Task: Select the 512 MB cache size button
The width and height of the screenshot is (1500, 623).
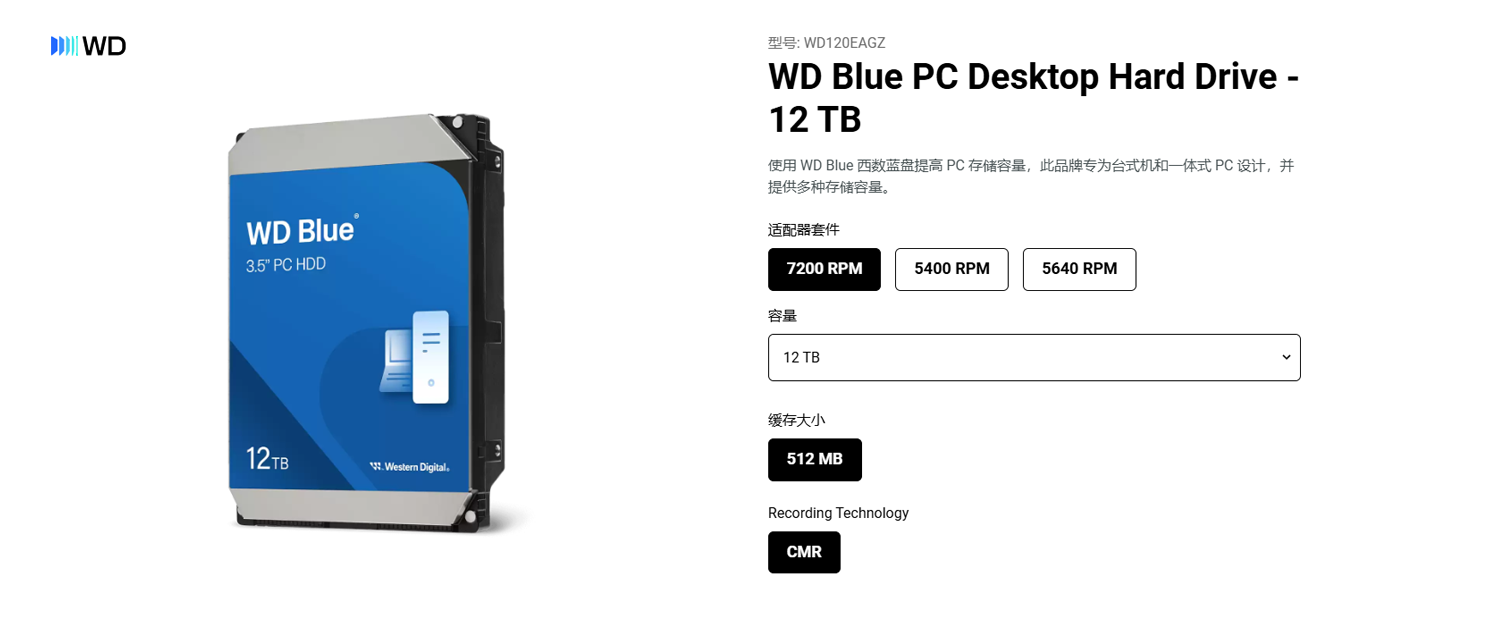Action: coord(815,460)
